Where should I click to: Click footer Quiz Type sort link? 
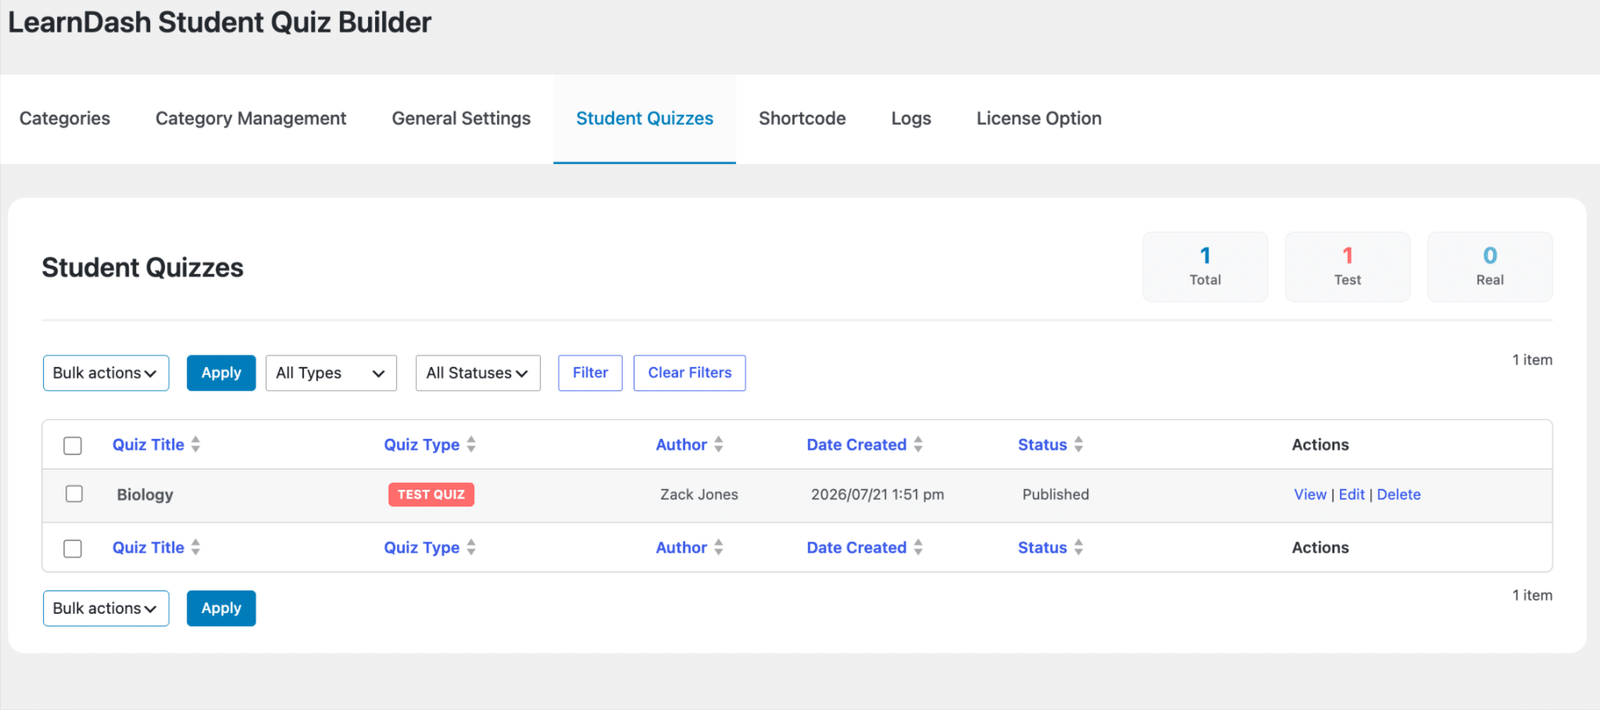422,548
